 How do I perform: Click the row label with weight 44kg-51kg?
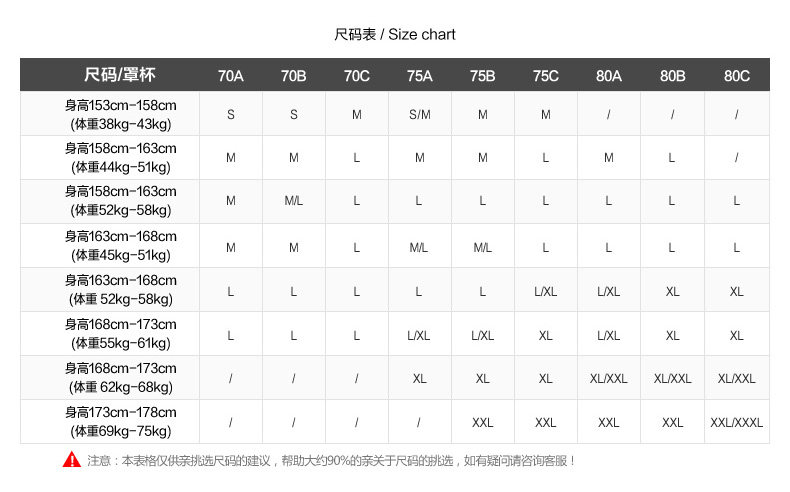click(120, 157)
